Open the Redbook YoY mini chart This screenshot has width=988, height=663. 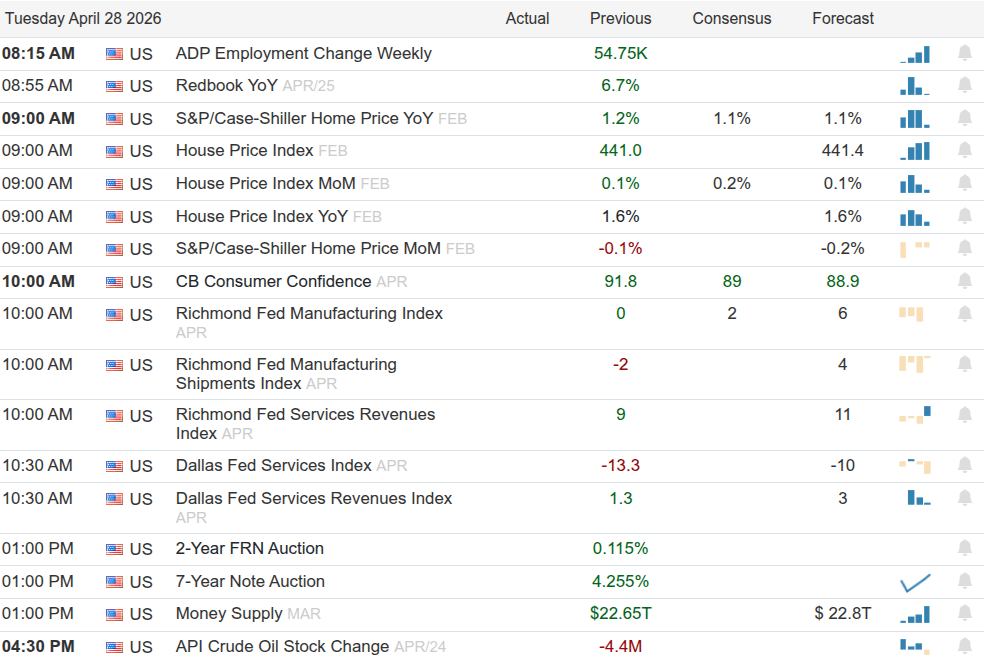point(915,87)
